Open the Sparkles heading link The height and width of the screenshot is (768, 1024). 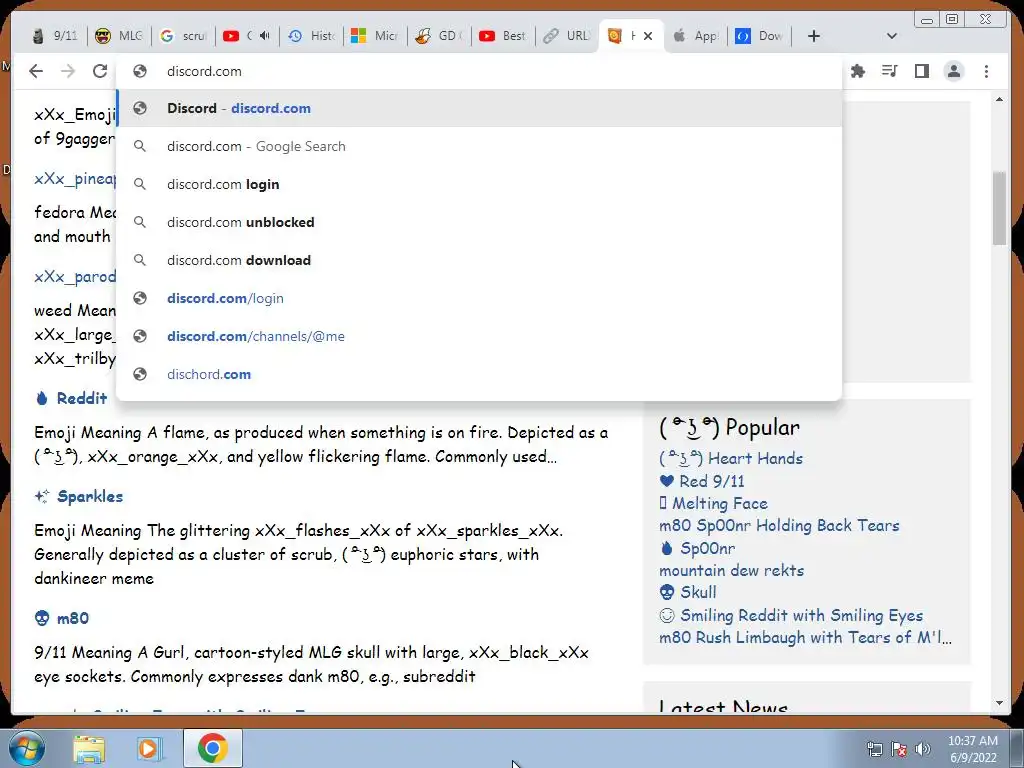[x=90, y=496]
